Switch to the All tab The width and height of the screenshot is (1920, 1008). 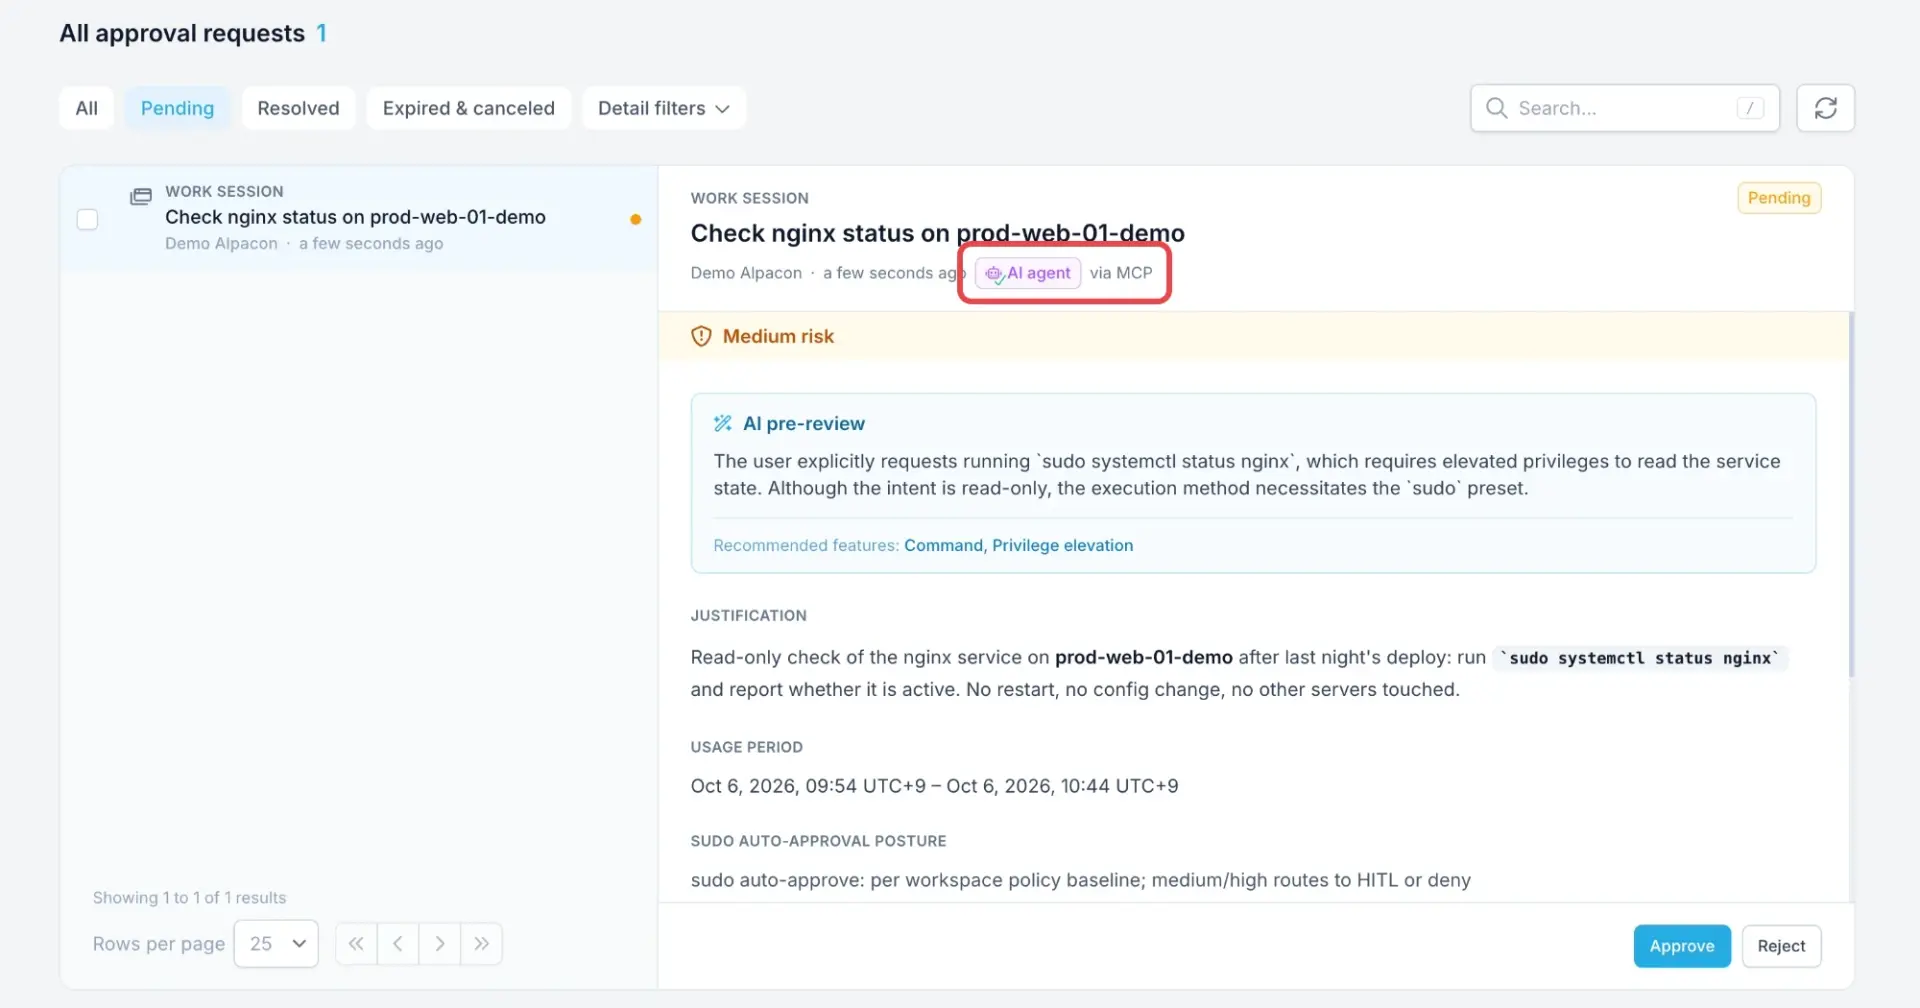87,108
